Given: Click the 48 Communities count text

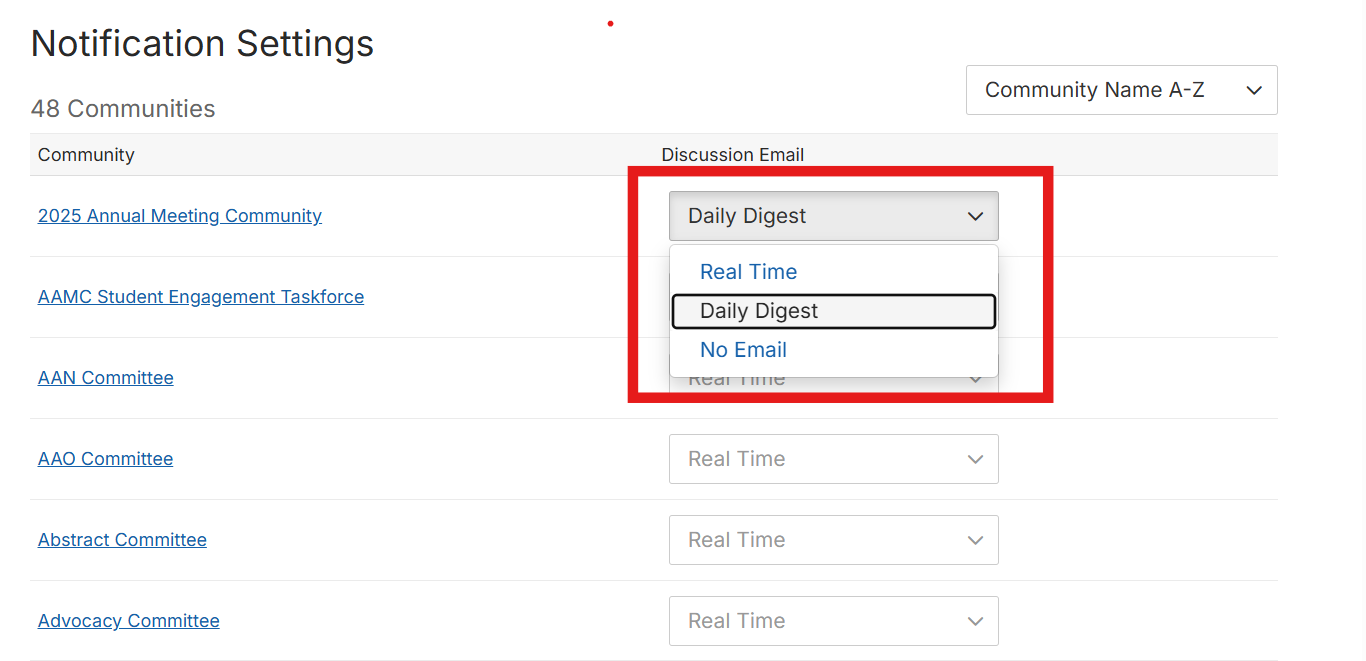Looking at the screenshot, I should 123,109.
